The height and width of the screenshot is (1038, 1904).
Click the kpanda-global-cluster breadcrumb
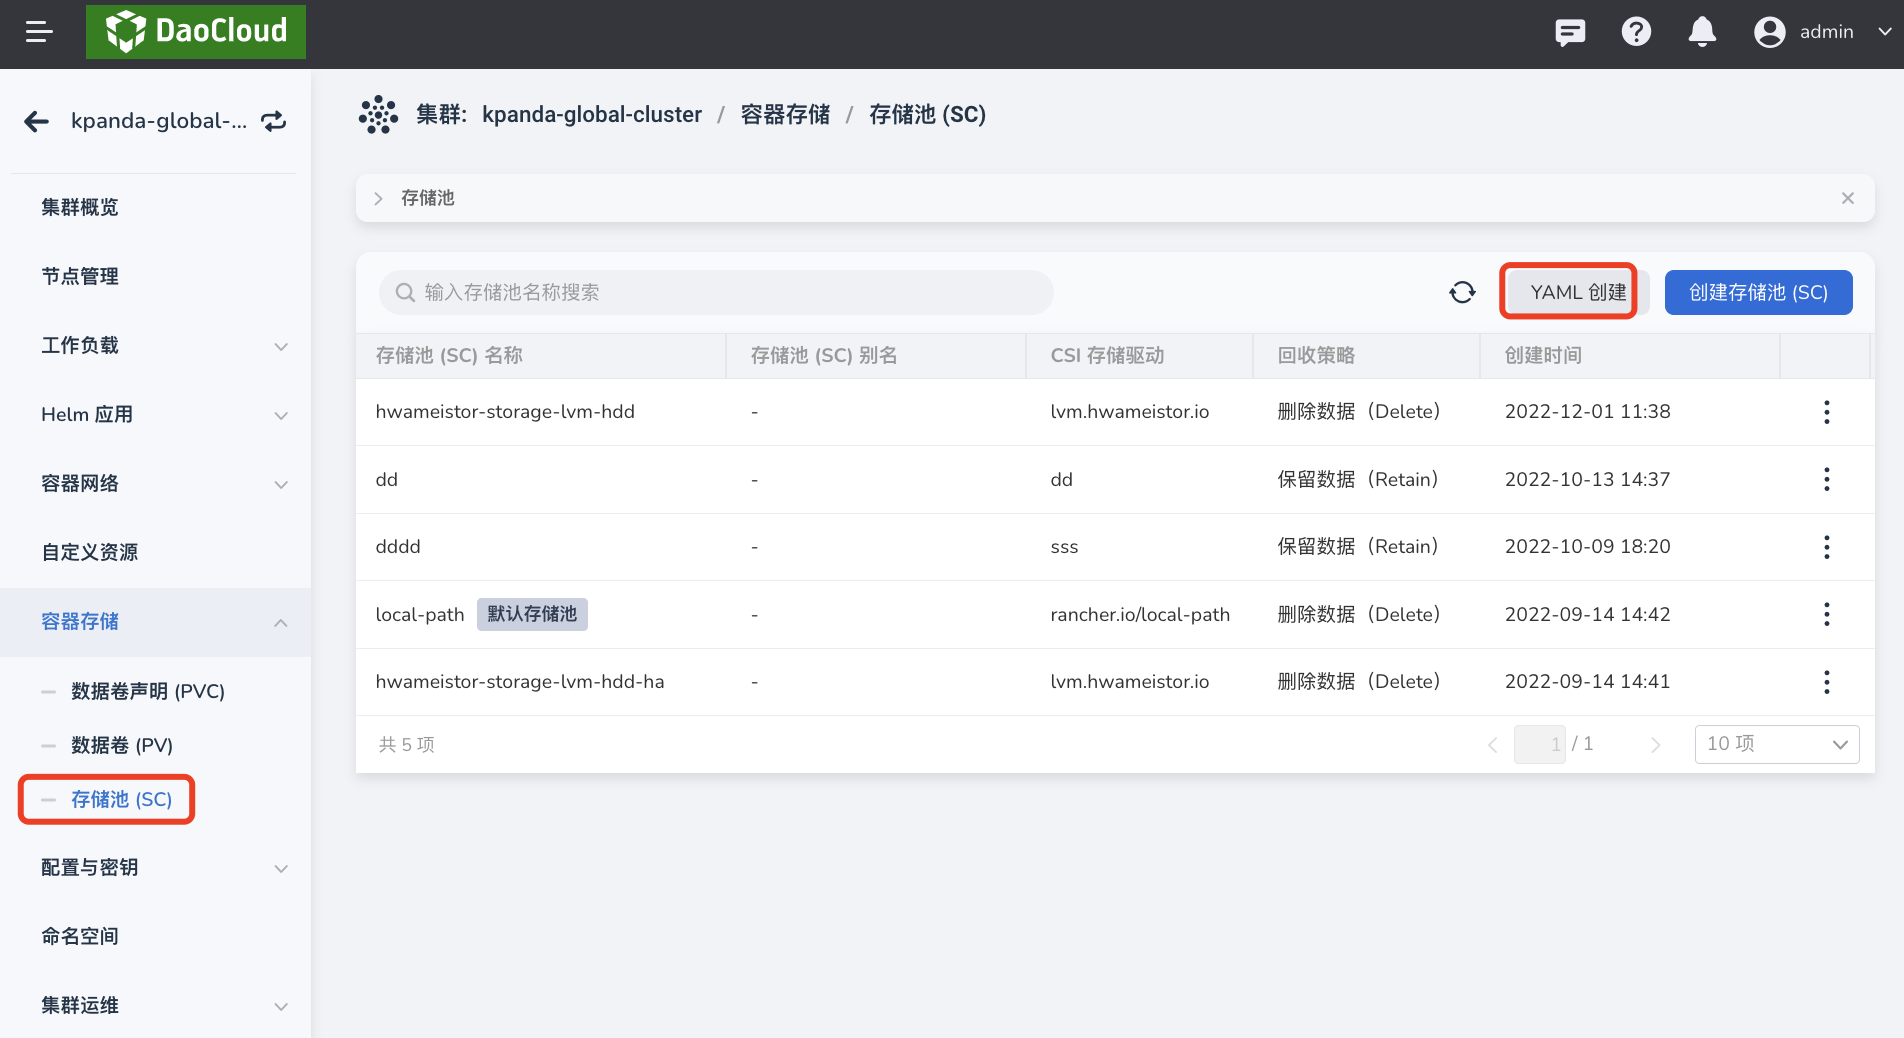pyautogui.click(x=592, y=115)
